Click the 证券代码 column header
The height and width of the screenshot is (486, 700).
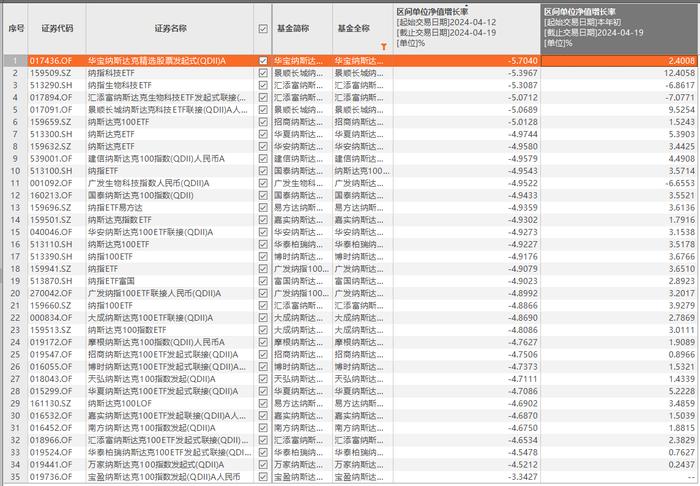pyautogui.click(x=57, y=29)
